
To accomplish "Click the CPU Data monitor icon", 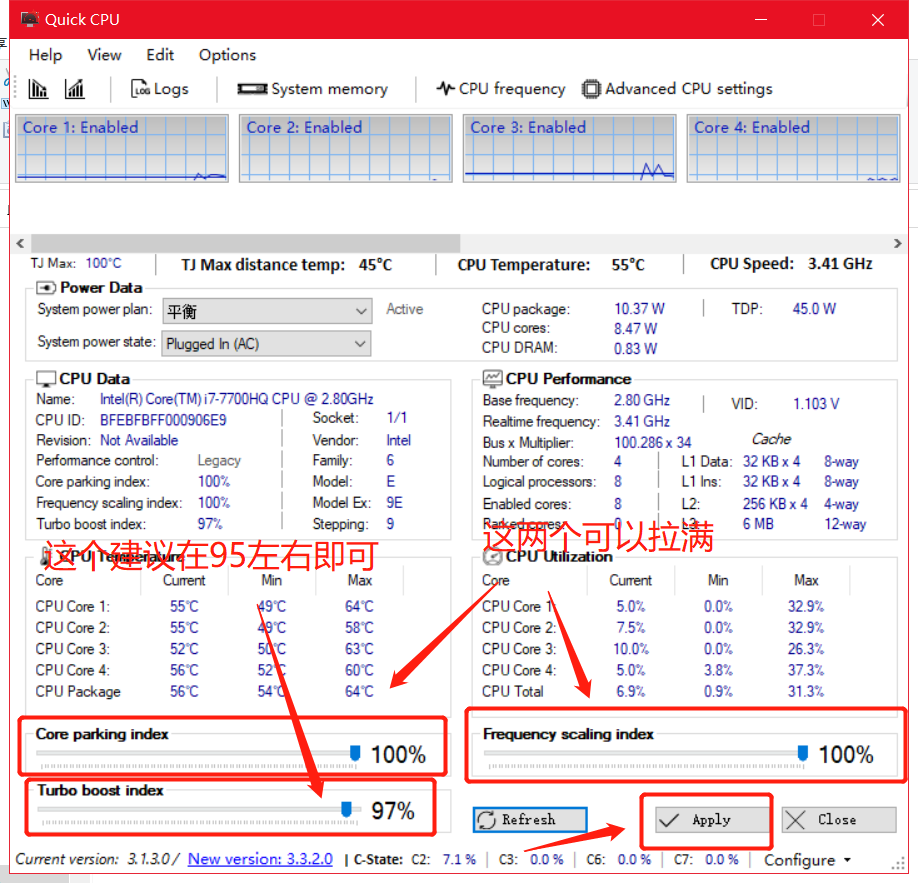I will pos(46,378).
